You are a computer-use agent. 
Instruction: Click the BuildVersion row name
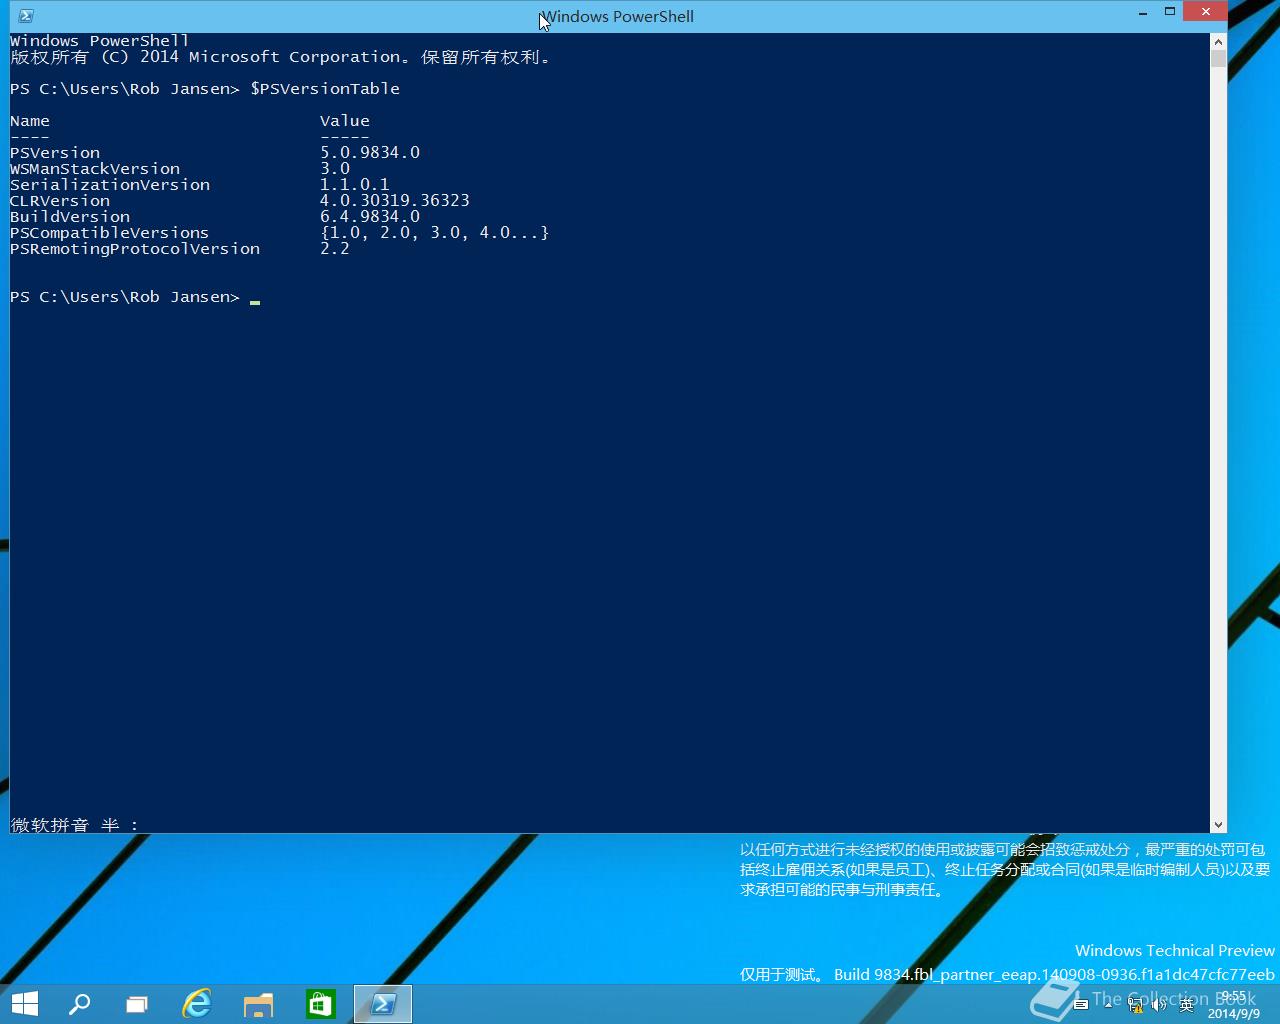click(x=70, y=217)
